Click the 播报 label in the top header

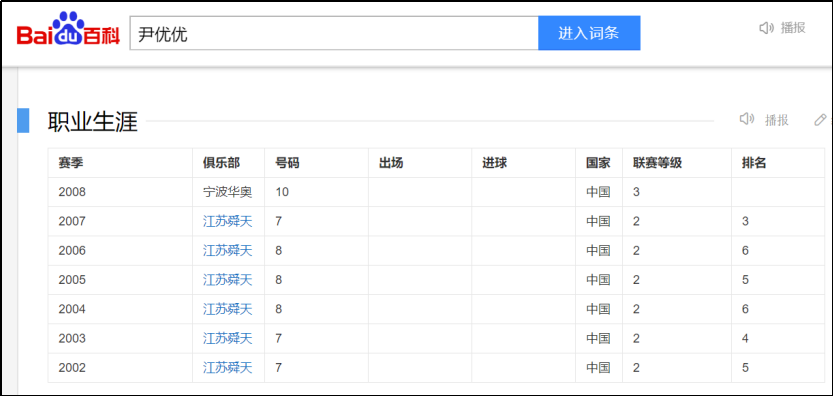(x=793, y=28)
